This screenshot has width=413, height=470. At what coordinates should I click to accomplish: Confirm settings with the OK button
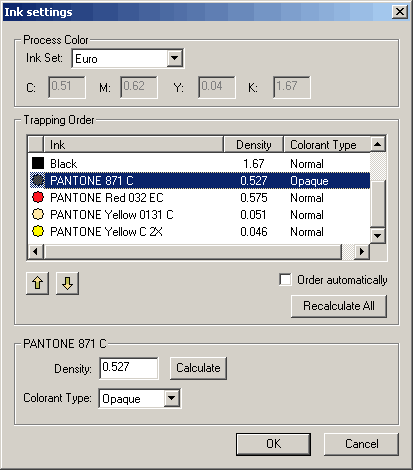tap(273, 444)
